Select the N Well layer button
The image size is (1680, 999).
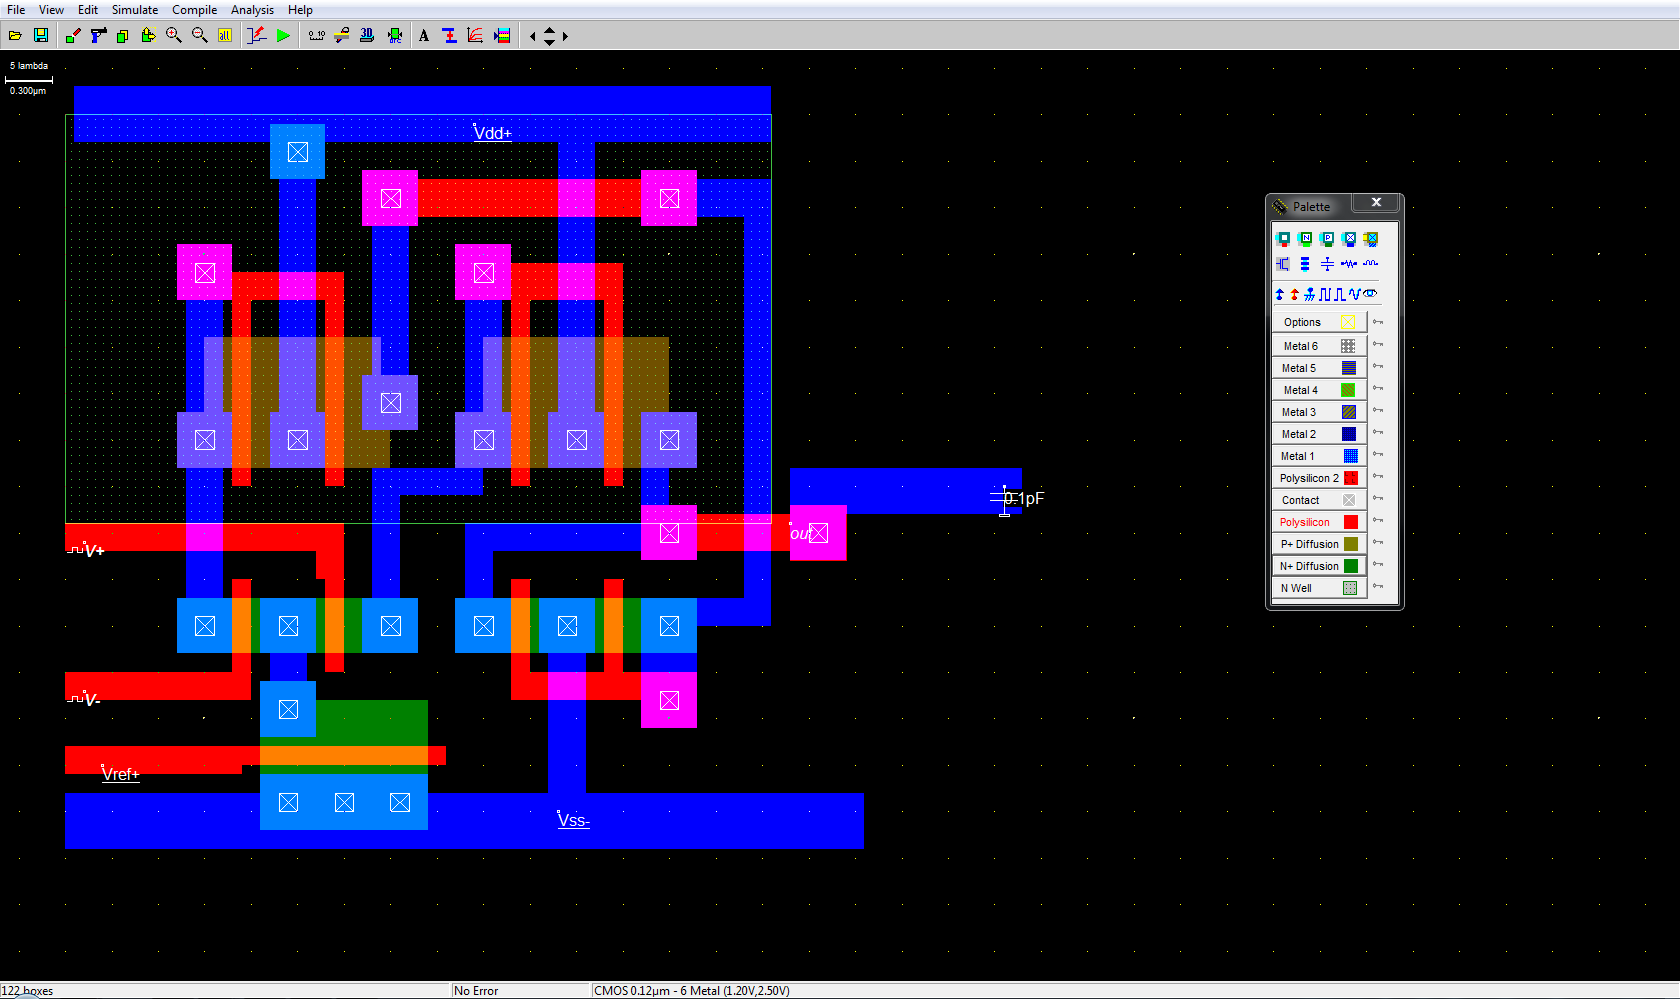click(x=1319, y=588)
